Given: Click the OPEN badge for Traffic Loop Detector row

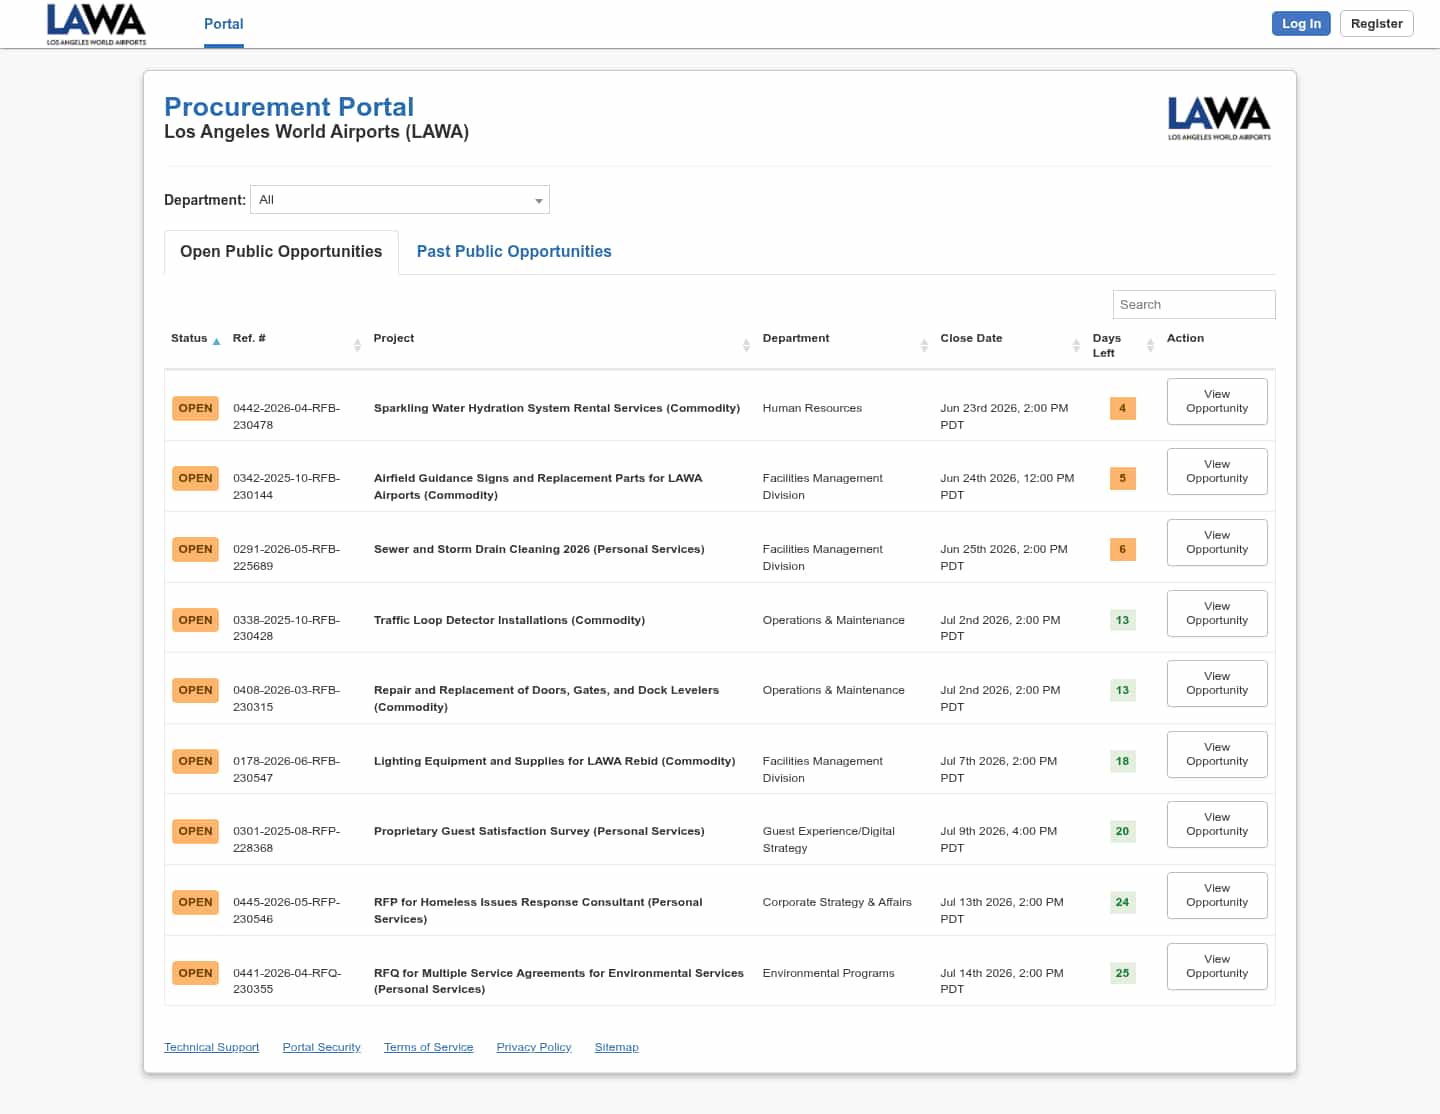Looking at the screenshot, I should (x=195, y=620).
